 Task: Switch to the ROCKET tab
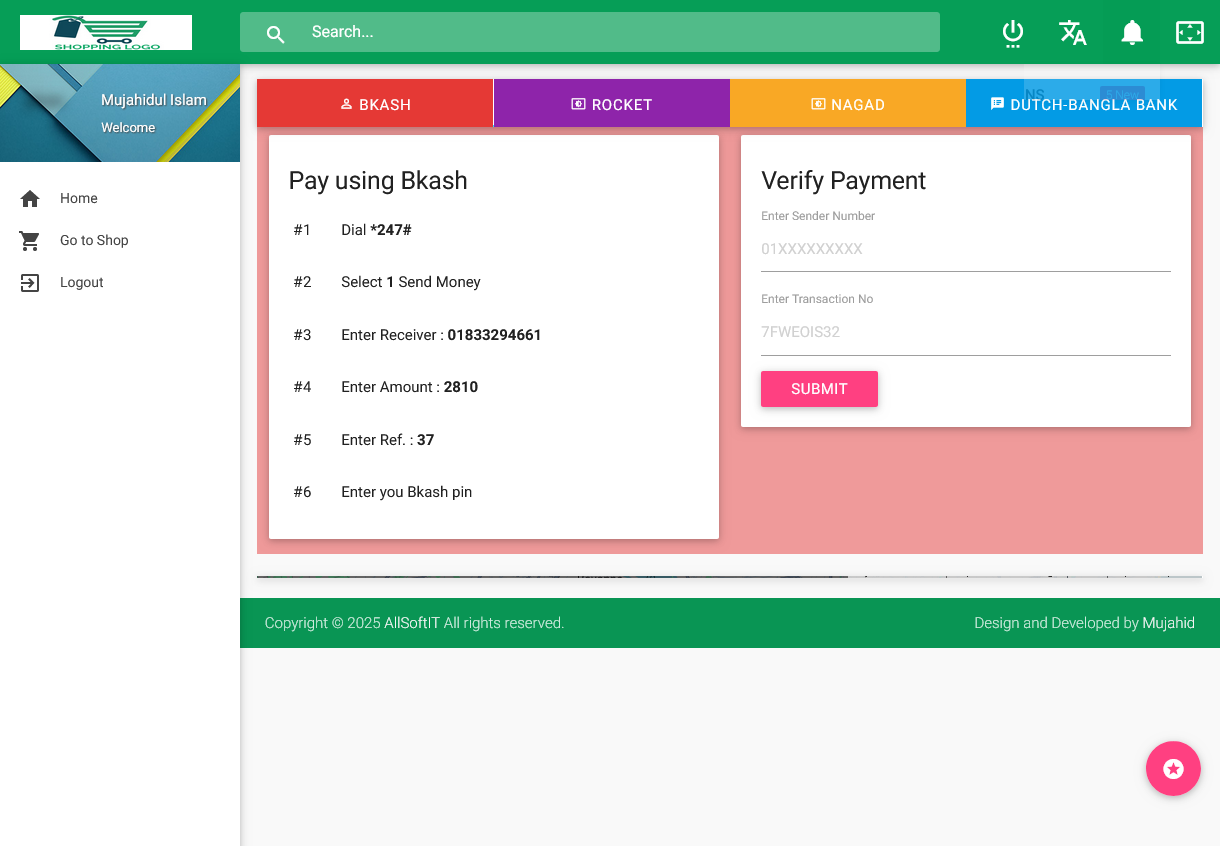612,104
